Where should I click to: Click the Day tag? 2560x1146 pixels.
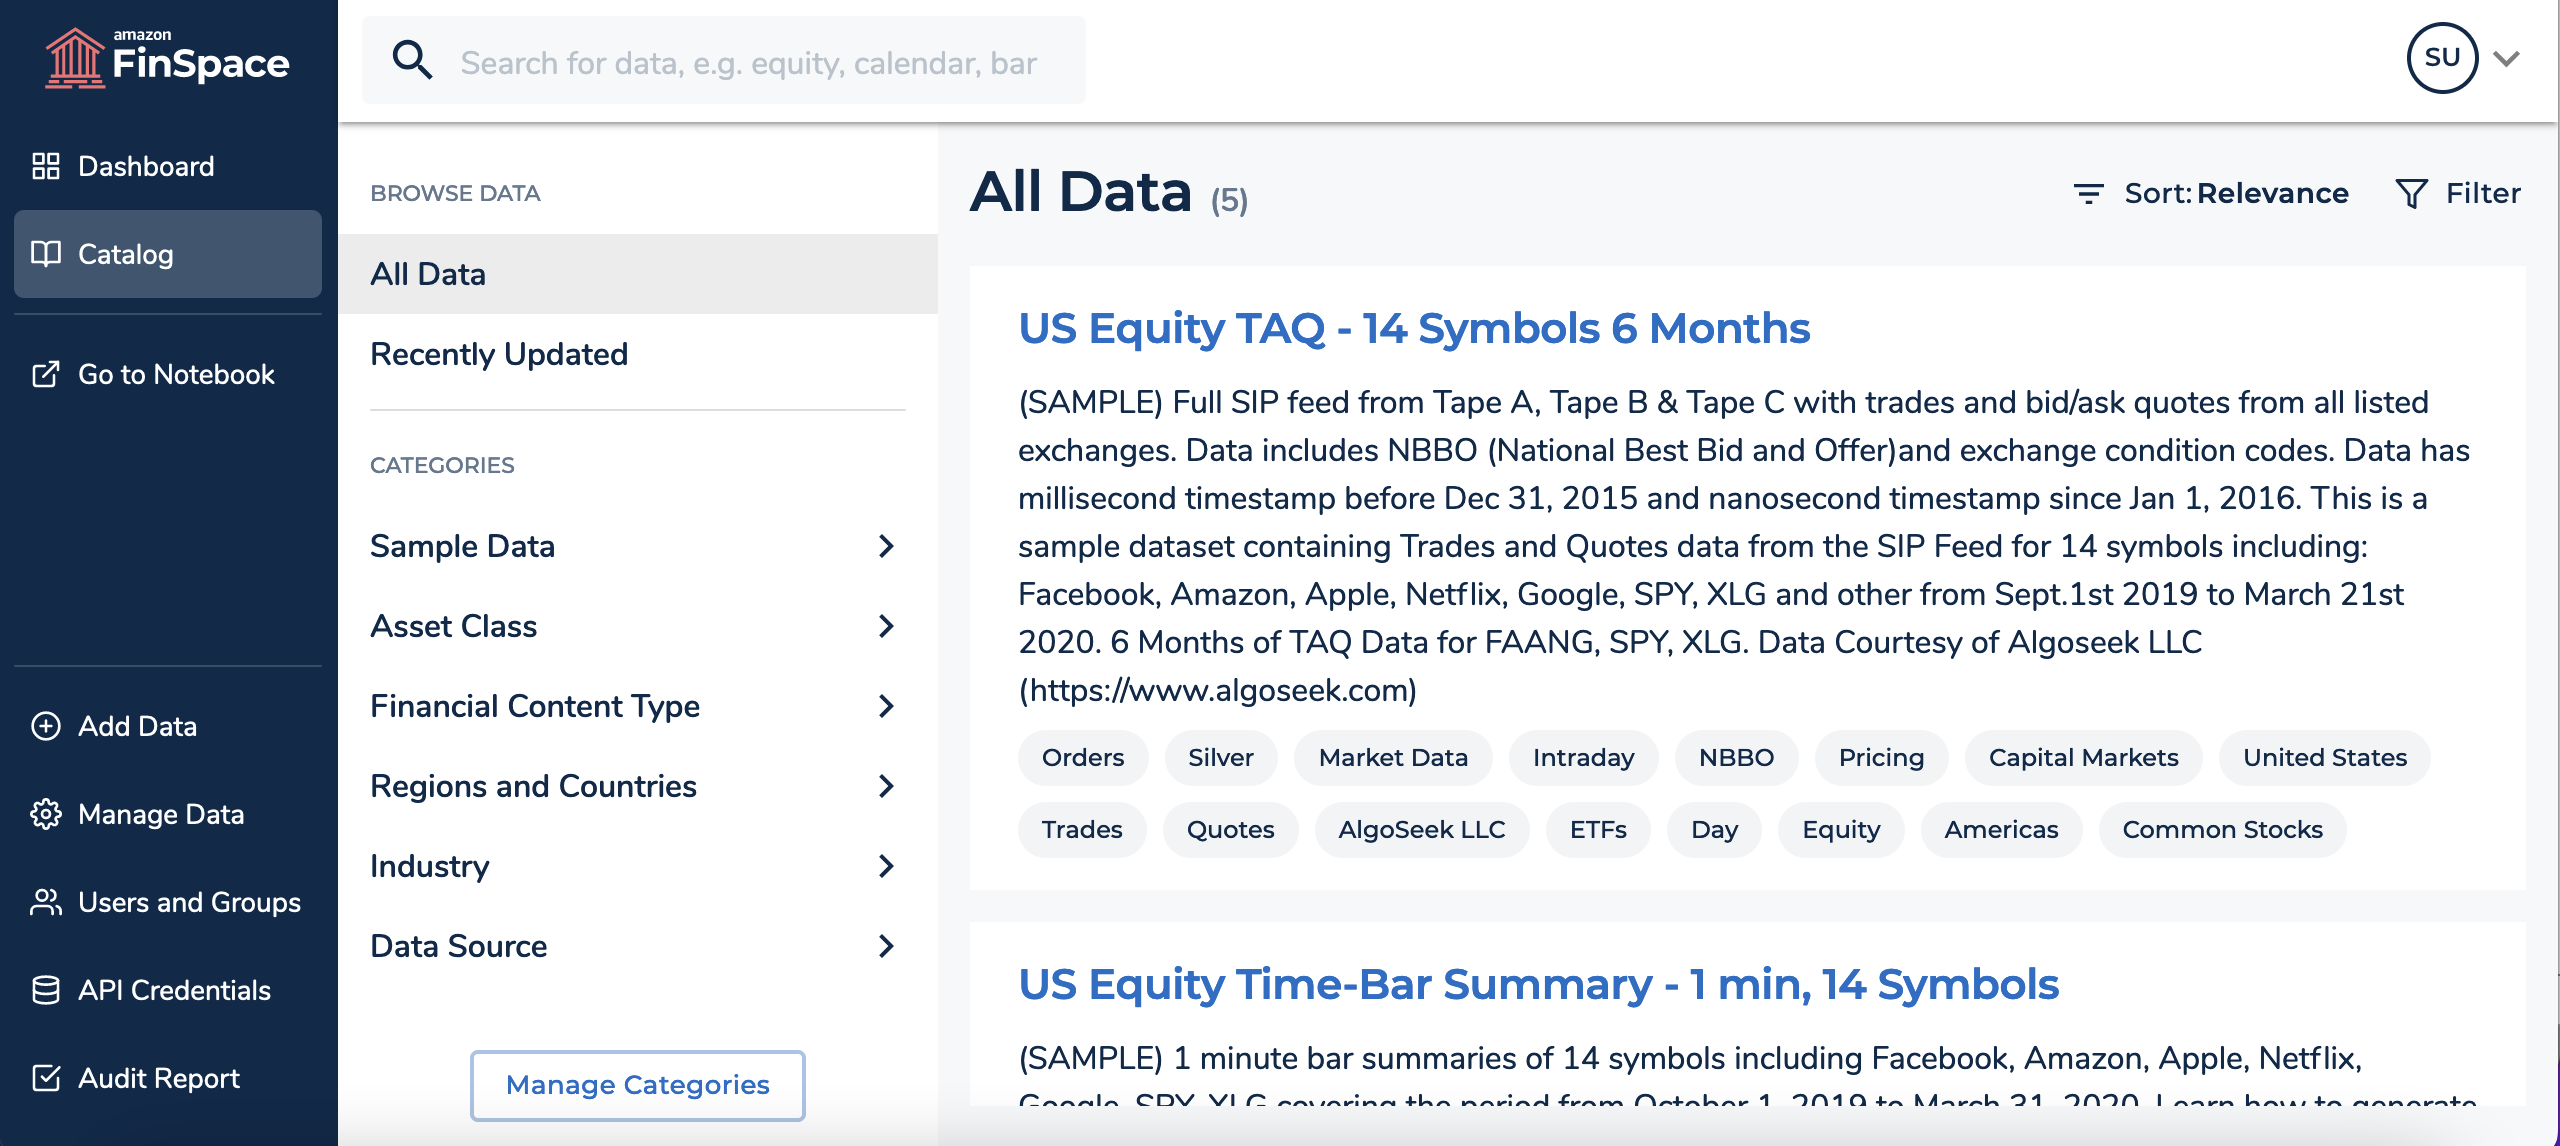[x=1714, y=830]
